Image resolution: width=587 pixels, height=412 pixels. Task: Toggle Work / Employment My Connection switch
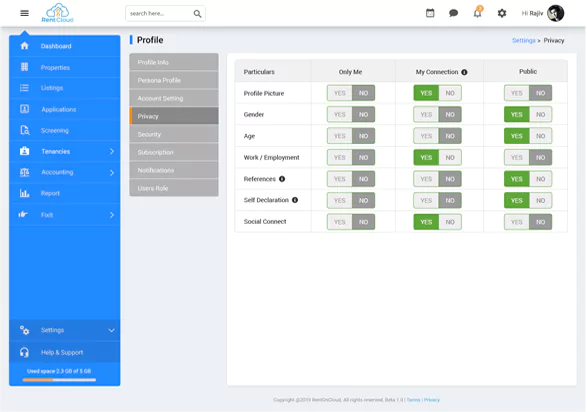point(437,158)
